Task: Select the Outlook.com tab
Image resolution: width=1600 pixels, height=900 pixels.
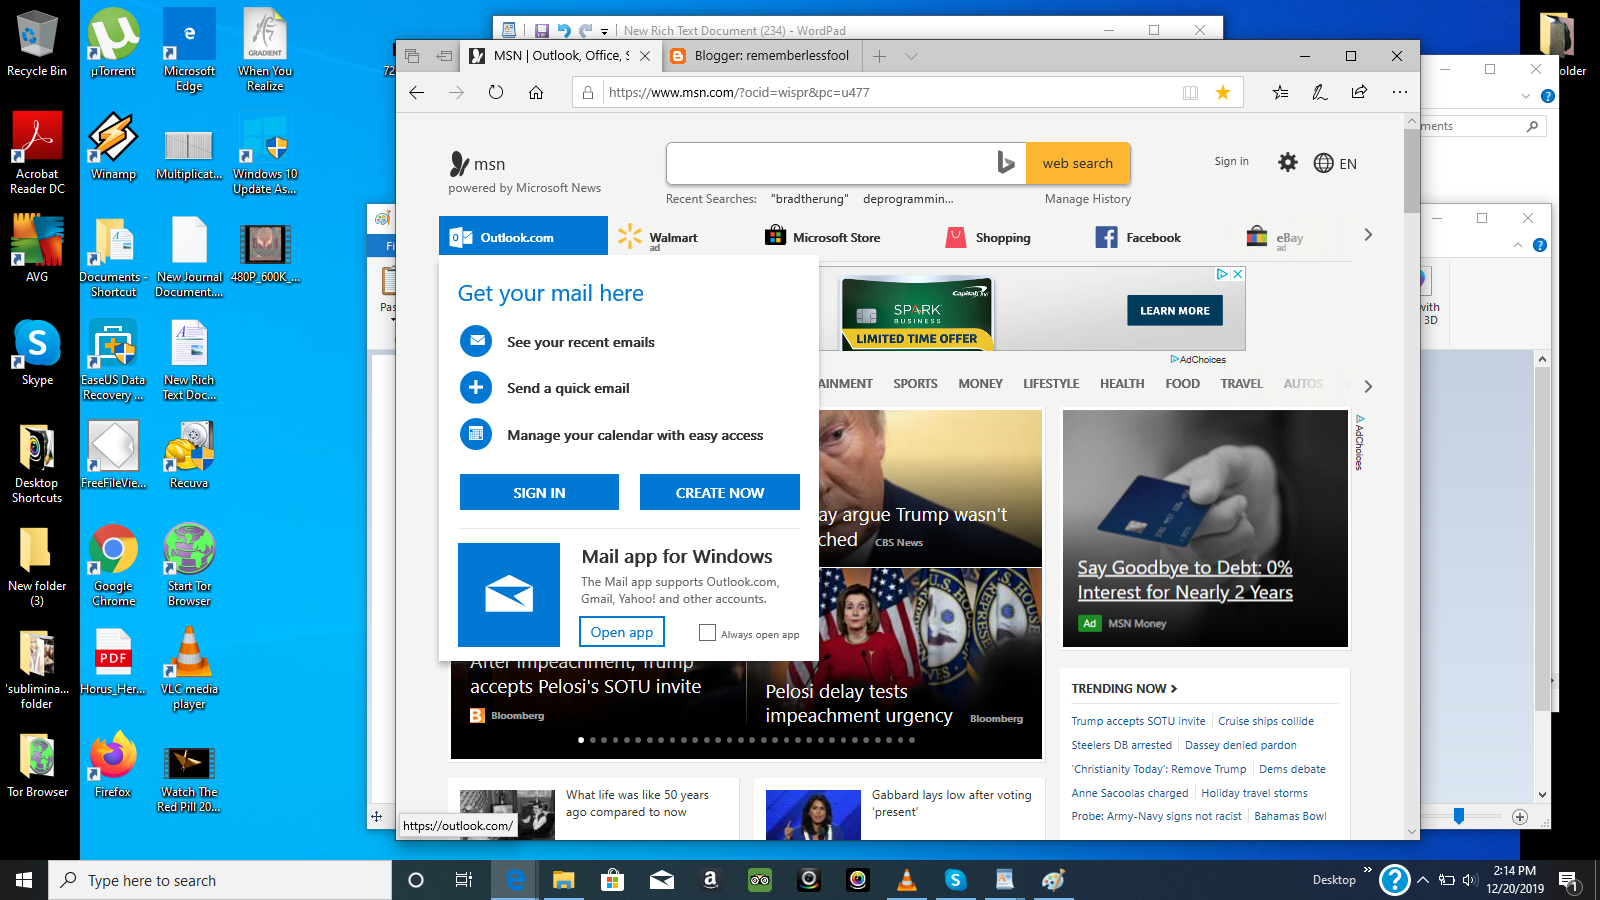Action: (x=523, y=237)
